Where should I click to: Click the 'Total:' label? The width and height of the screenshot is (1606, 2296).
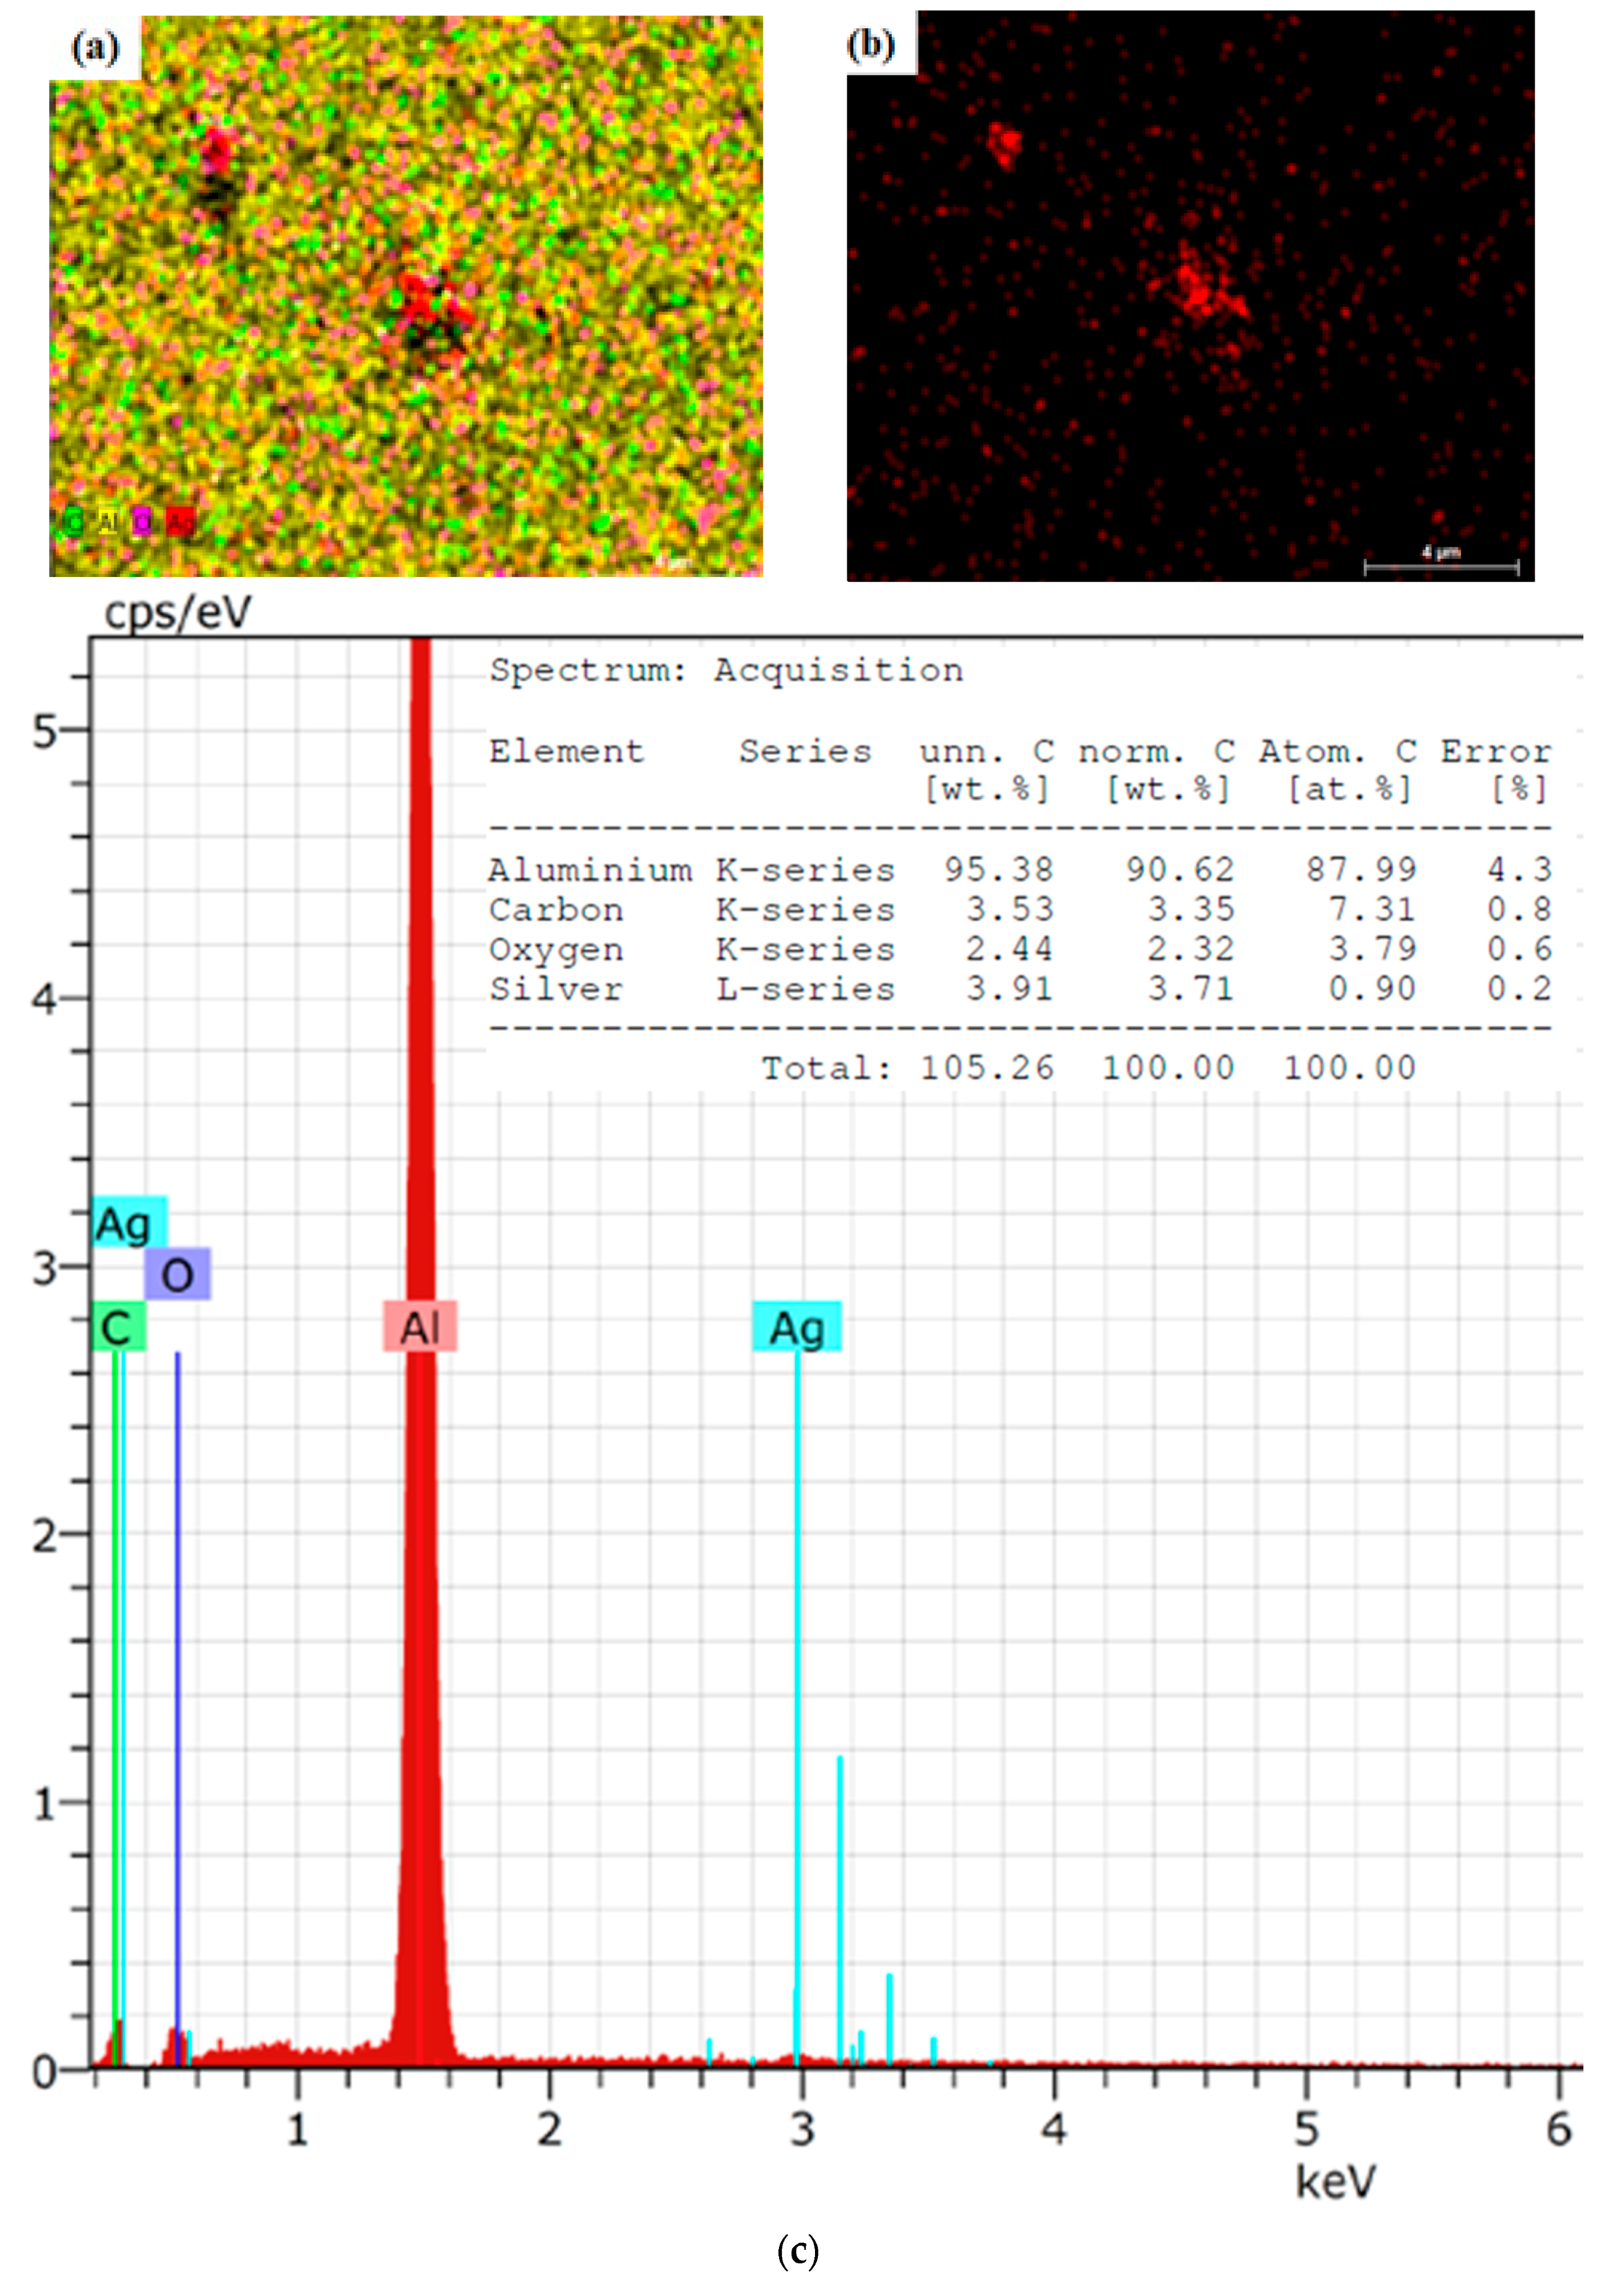[827, 1068]
